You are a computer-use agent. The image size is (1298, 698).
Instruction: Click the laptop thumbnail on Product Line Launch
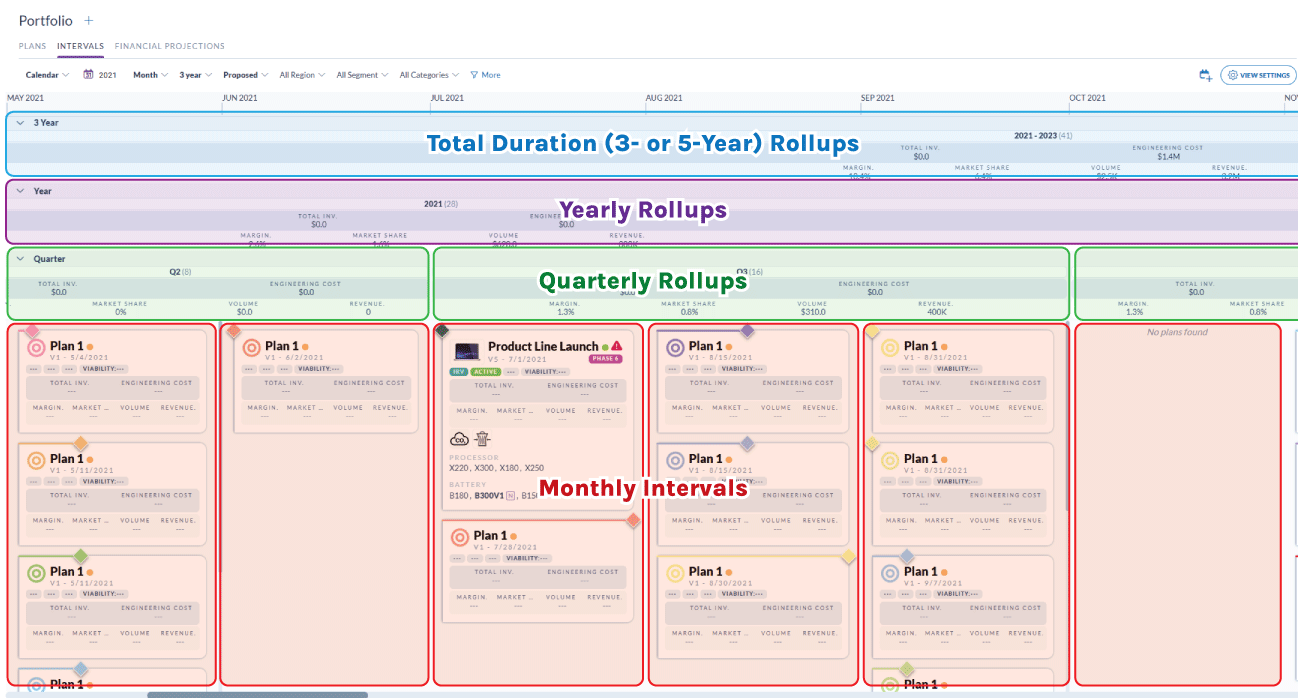(x=465, y=352)
